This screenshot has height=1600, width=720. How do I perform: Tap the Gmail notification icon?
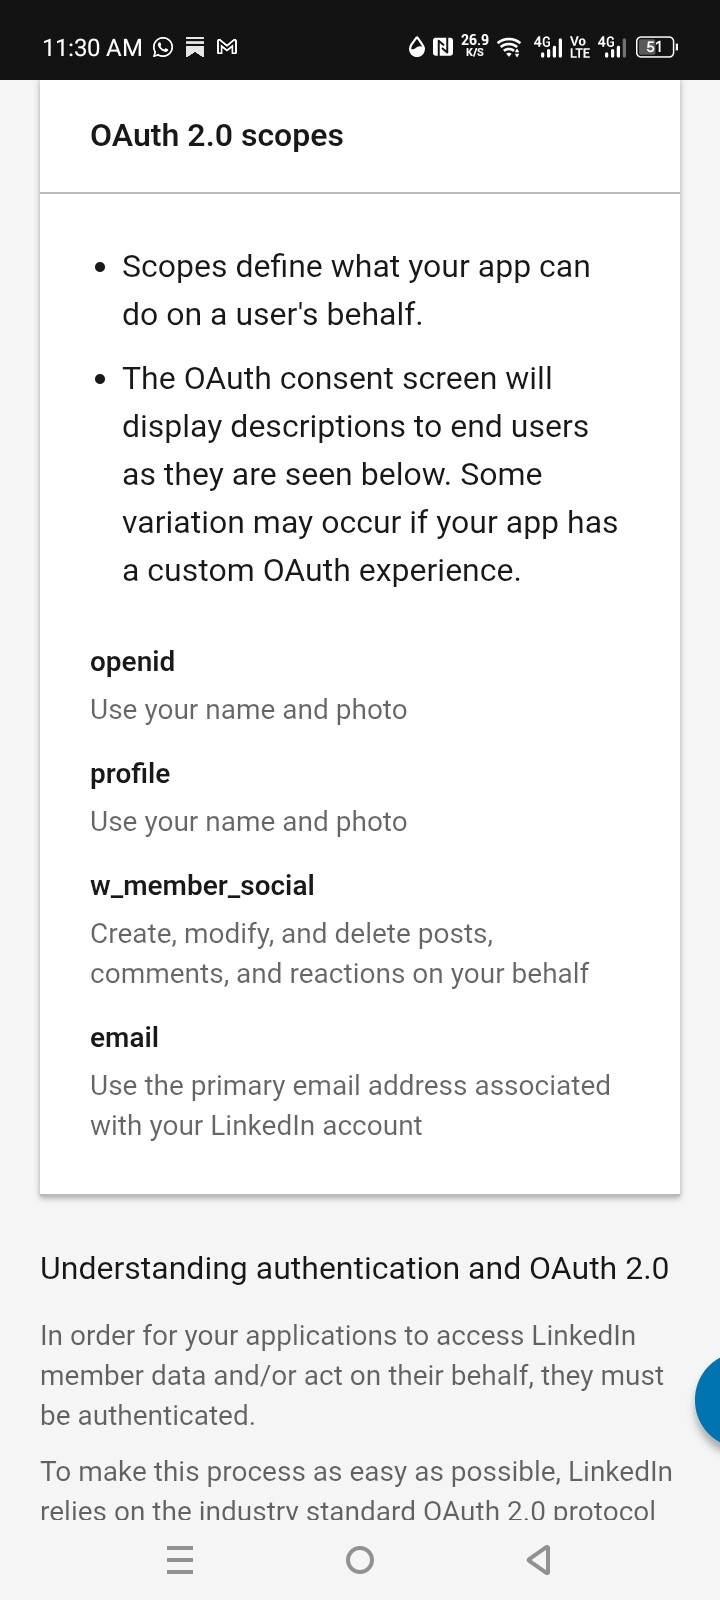pos(227,47)
